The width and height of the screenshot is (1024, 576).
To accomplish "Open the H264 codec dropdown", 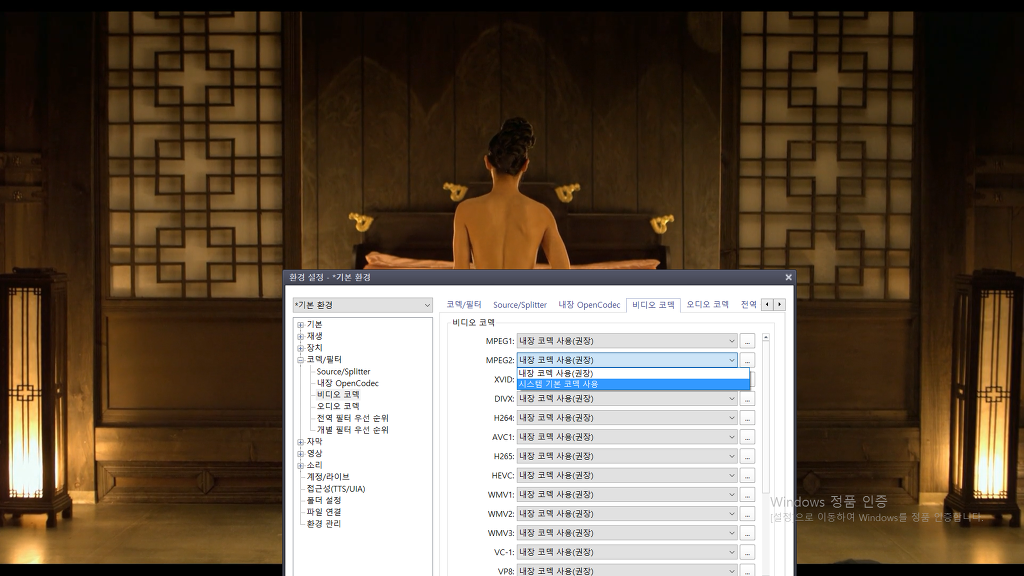I will tap(627, 417).
